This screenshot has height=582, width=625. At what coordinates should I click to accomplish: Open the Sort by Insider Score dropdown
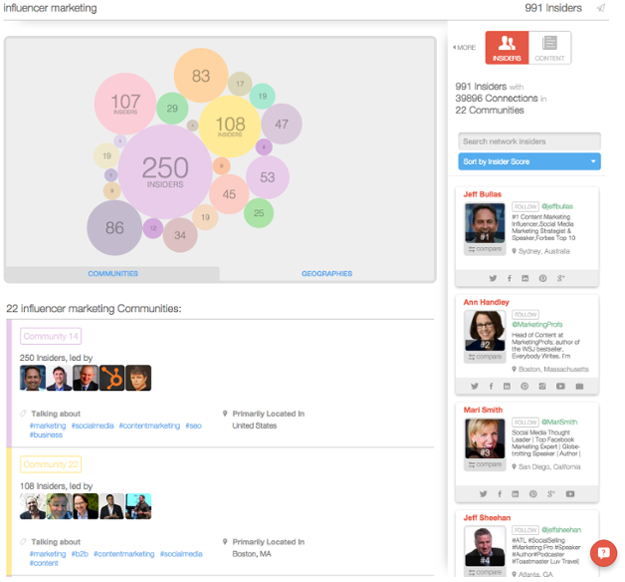coord(529,161)
